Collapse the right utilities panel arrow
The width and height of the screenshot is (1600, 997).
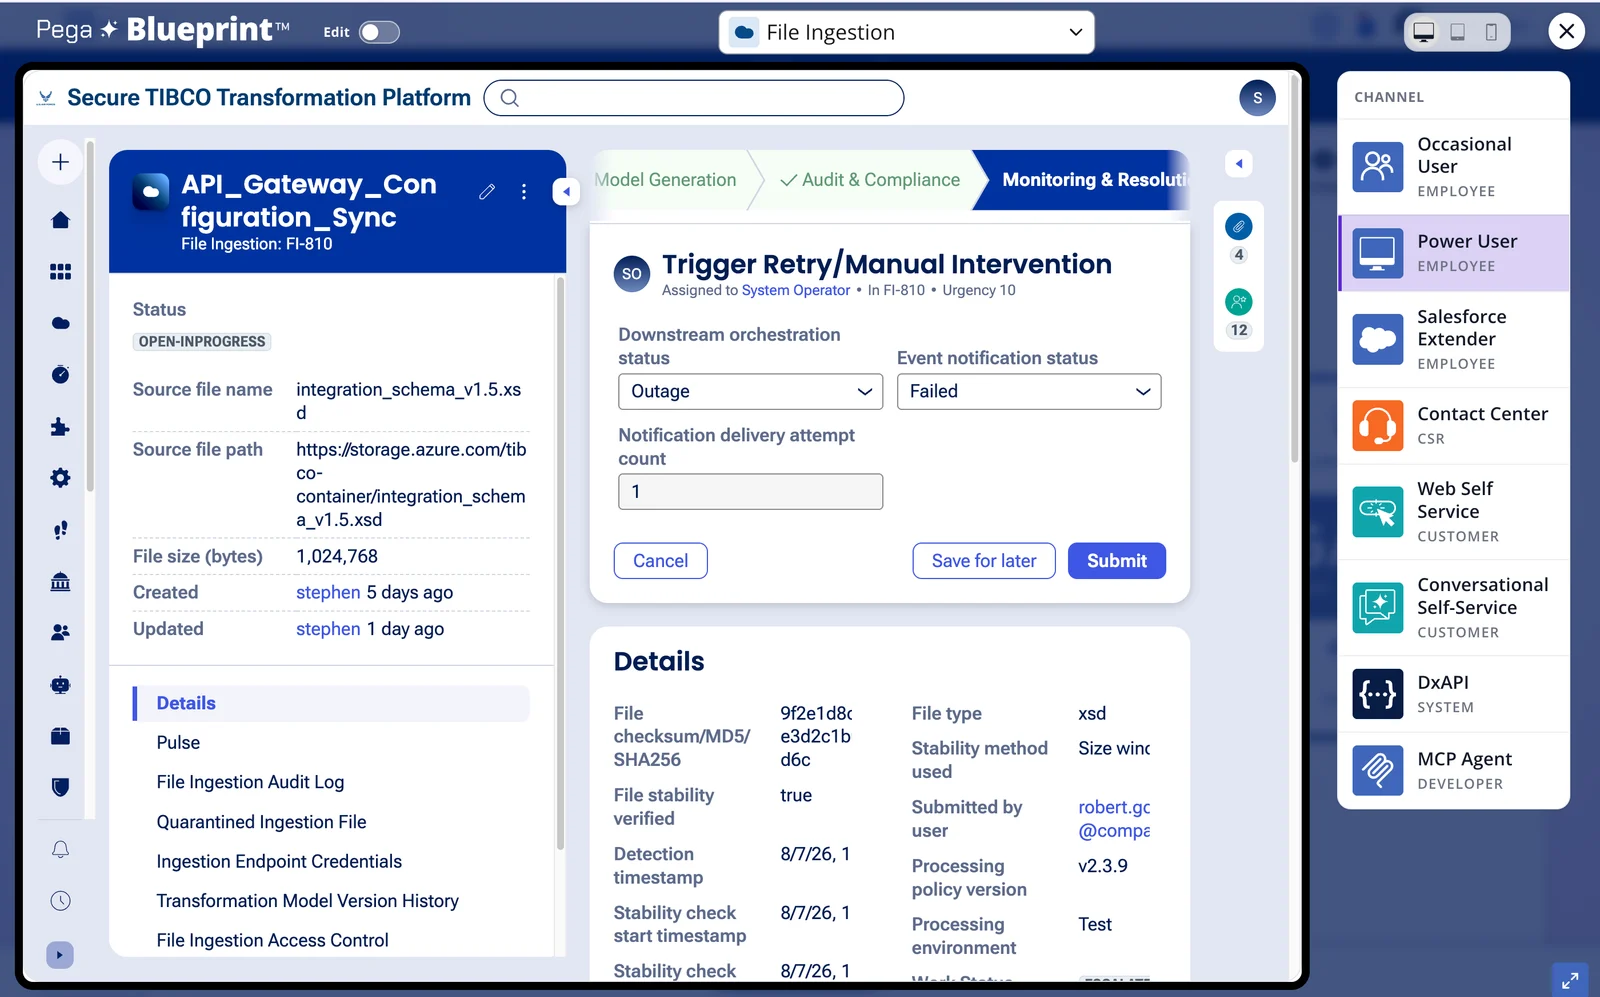(x=1239, y=163)
